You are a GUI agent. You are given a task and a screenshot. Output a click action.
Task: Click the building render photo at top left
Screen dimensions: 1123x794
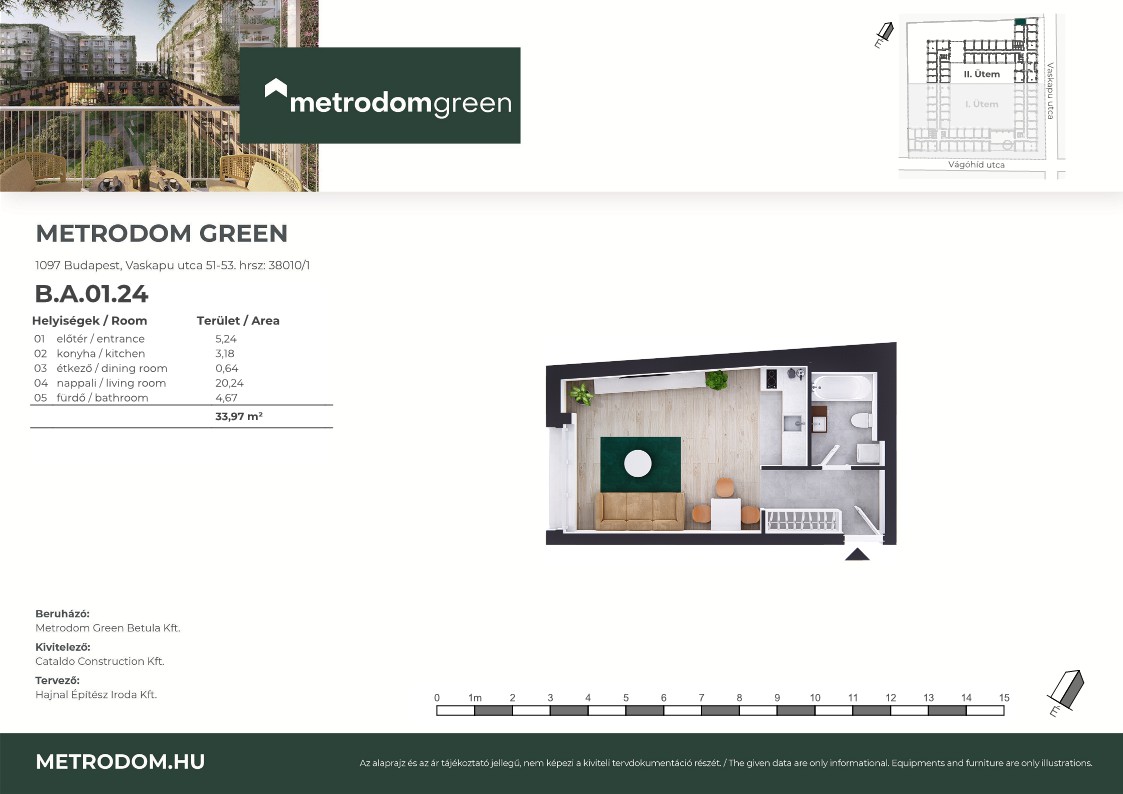point(120,95)
